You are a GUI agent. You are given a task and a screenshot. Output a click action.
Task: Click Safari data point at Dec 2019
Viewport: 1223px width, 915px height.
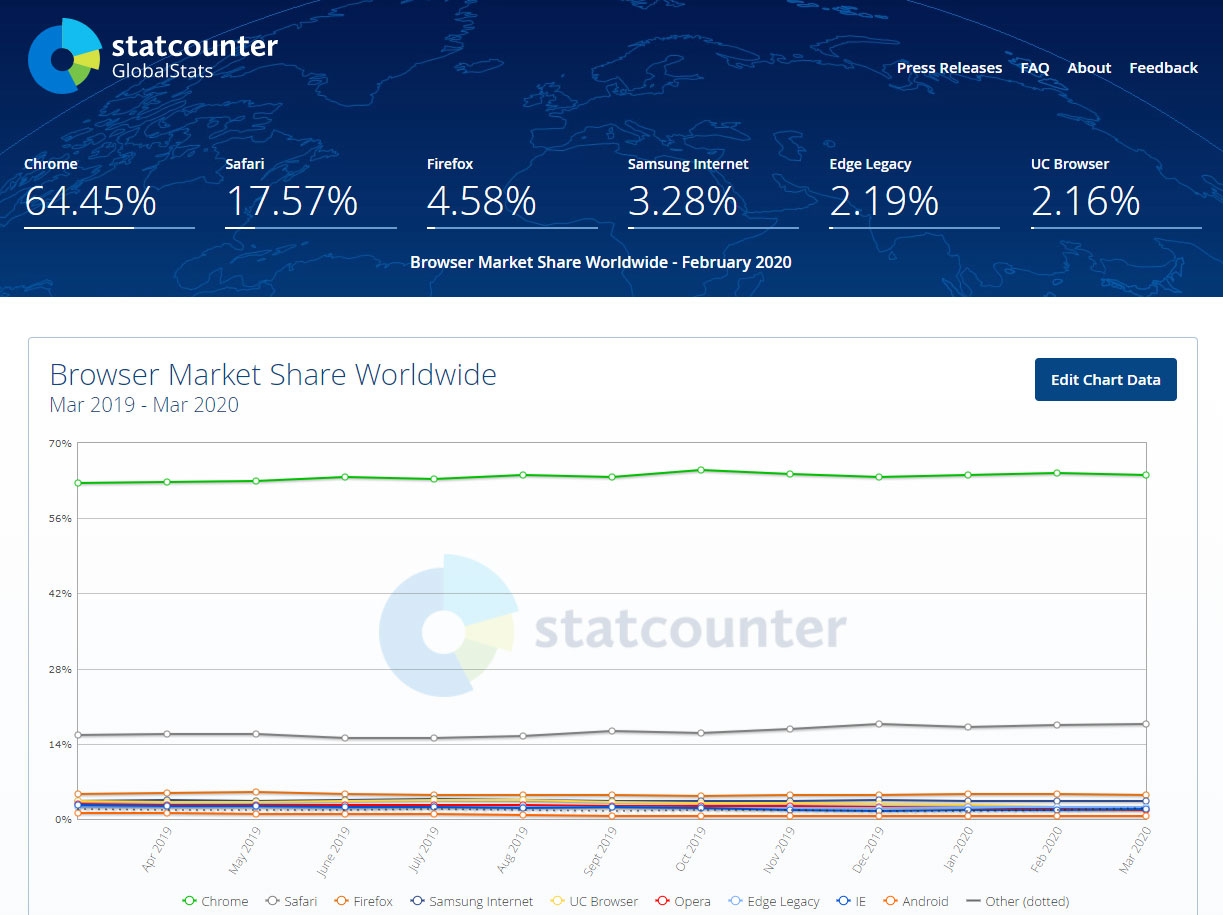coord(879,724)
